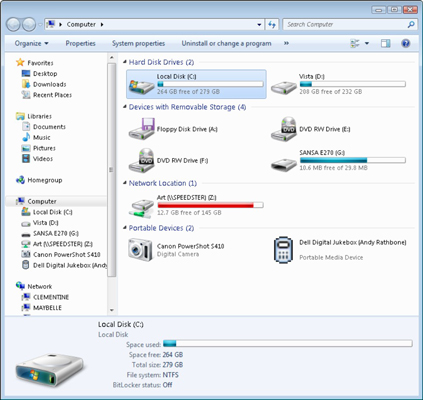Select Canon PowerShot S410 in navigation pane
Viewport: 423px width, 400px height.
coord(67,254)
